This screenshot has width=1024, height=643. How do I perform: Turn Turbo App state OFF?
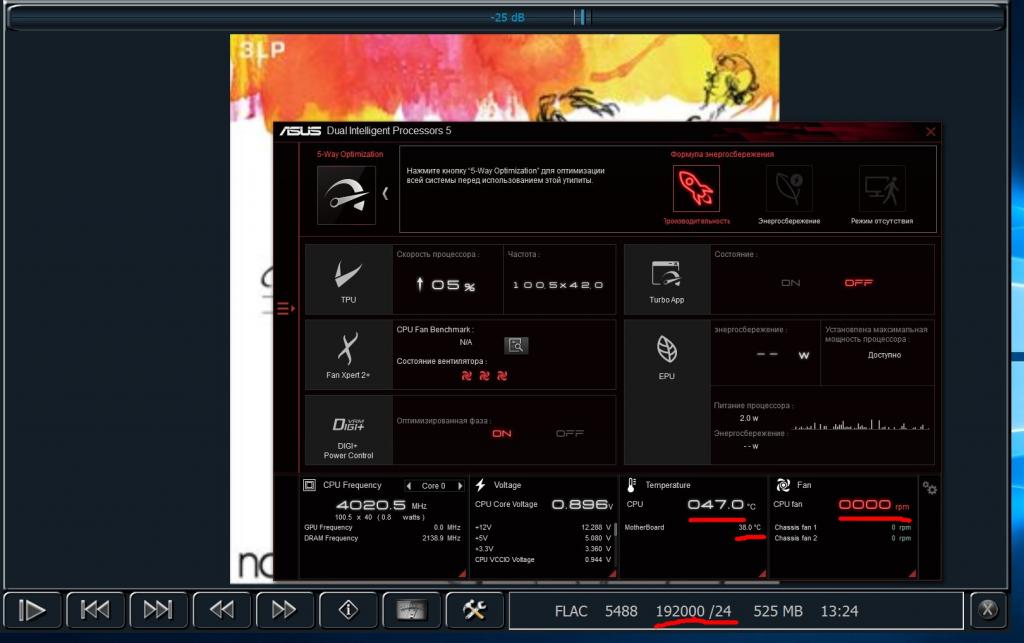click(858, 283)
